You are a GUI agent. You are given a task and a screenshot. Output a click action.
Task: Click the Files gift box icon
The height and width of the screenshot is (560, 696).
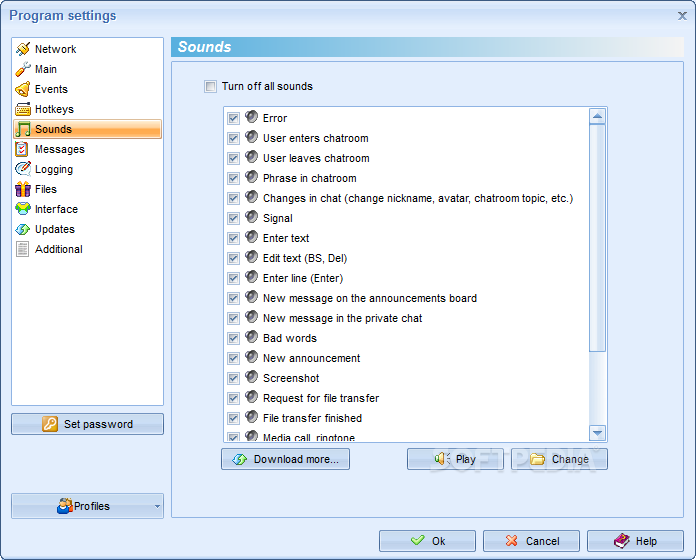tap(23, 189)
